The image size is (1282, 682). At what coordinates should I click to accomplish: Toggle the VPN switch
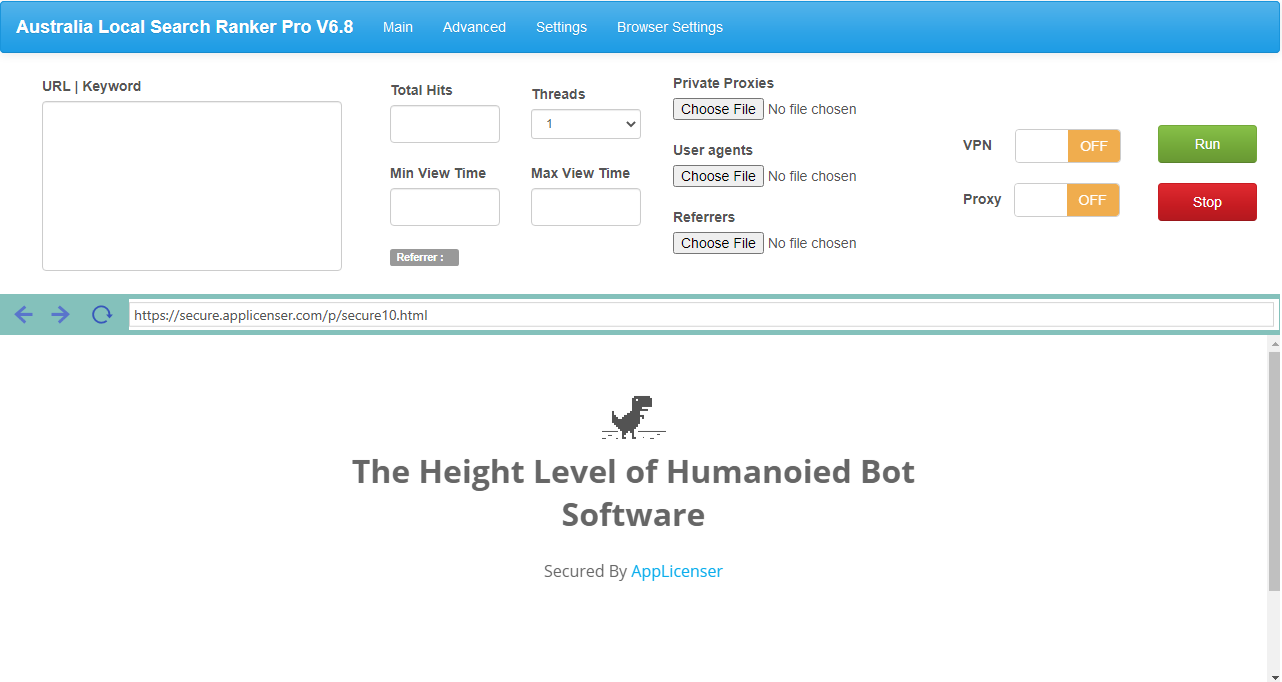(1068, 146)
